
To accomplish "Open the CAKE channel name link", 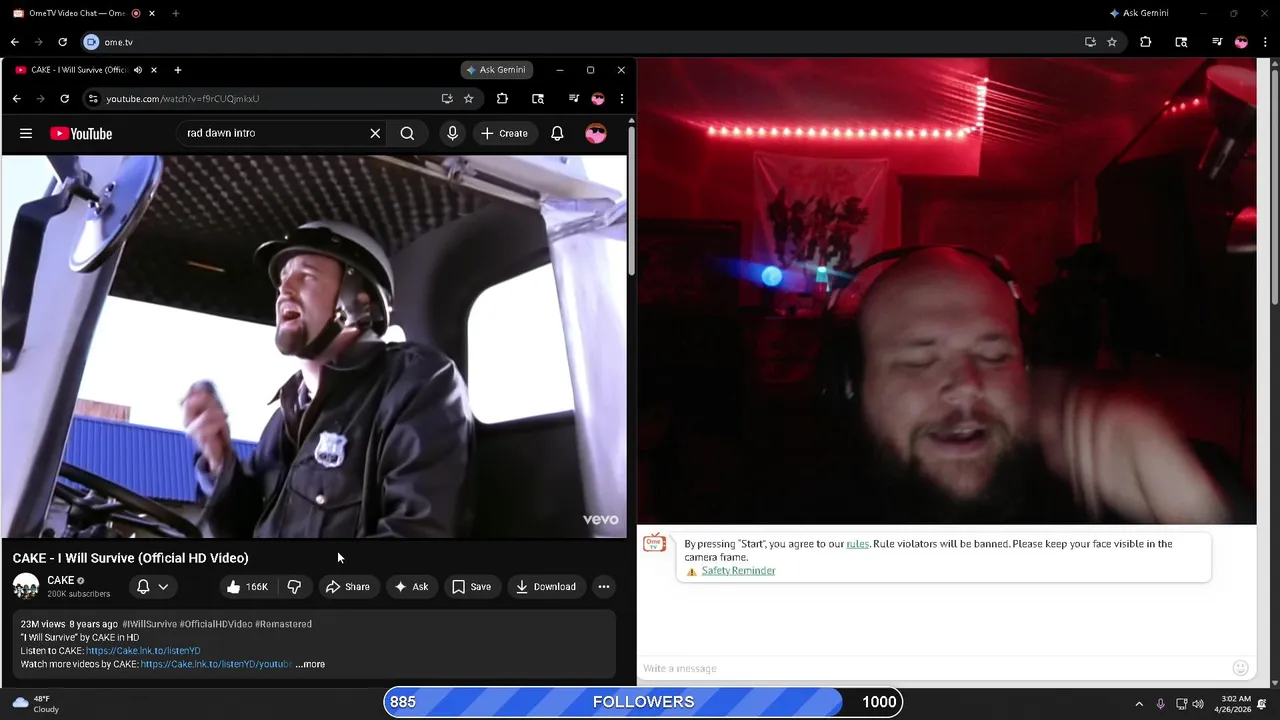I will tap(61, 581).
